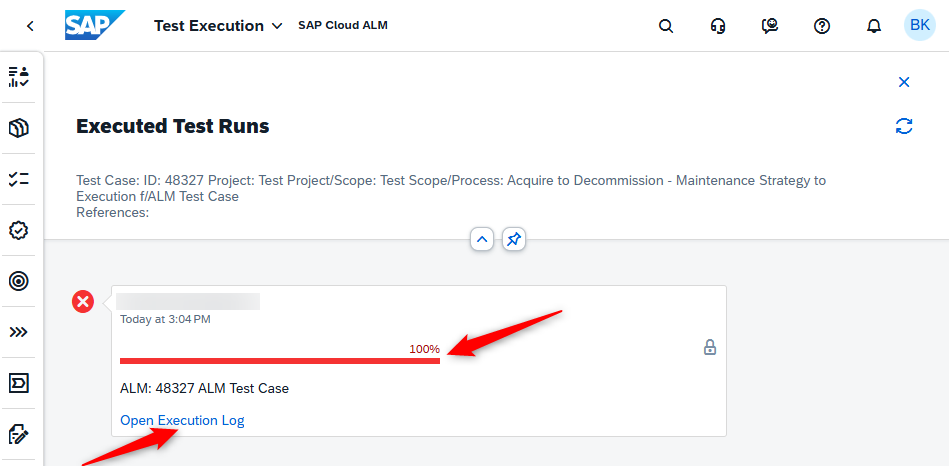This screenshot has height=466, width=949.
Task: Toggle the pin header button
Action: pyautogui.click(x=513, y=240)
